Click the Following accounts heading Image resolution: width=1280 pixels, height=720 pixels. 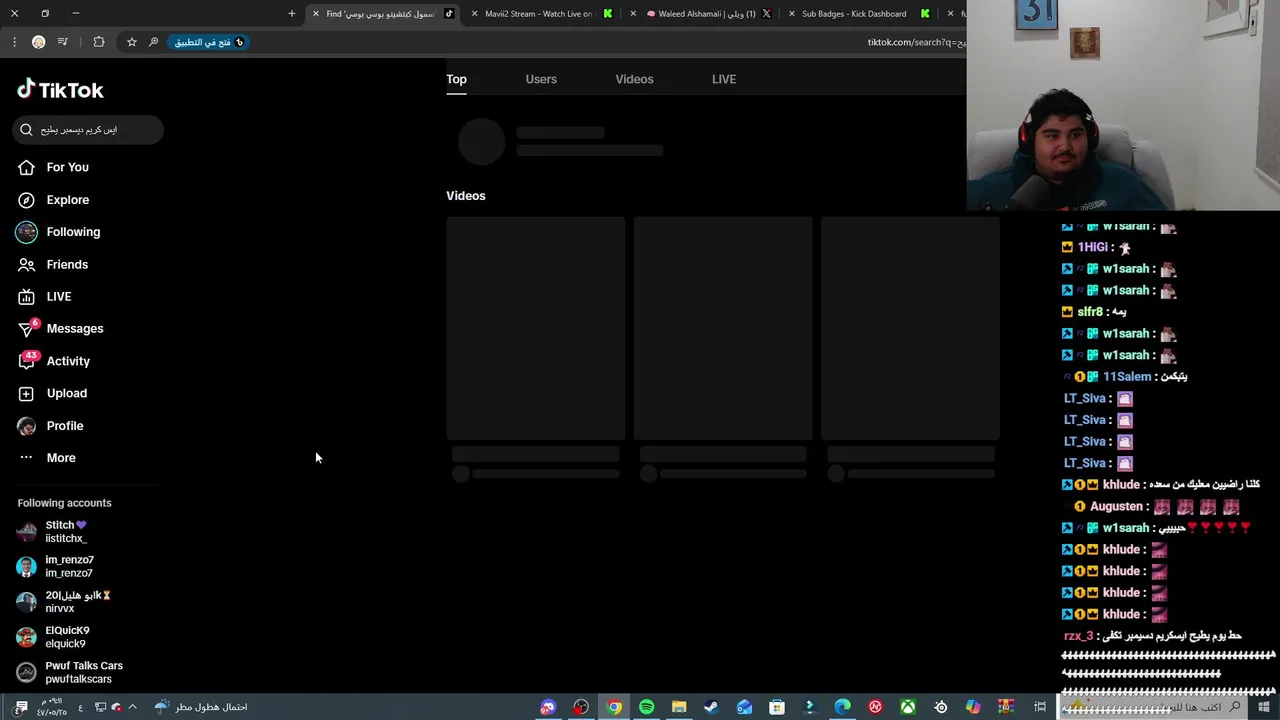[64, 503]
